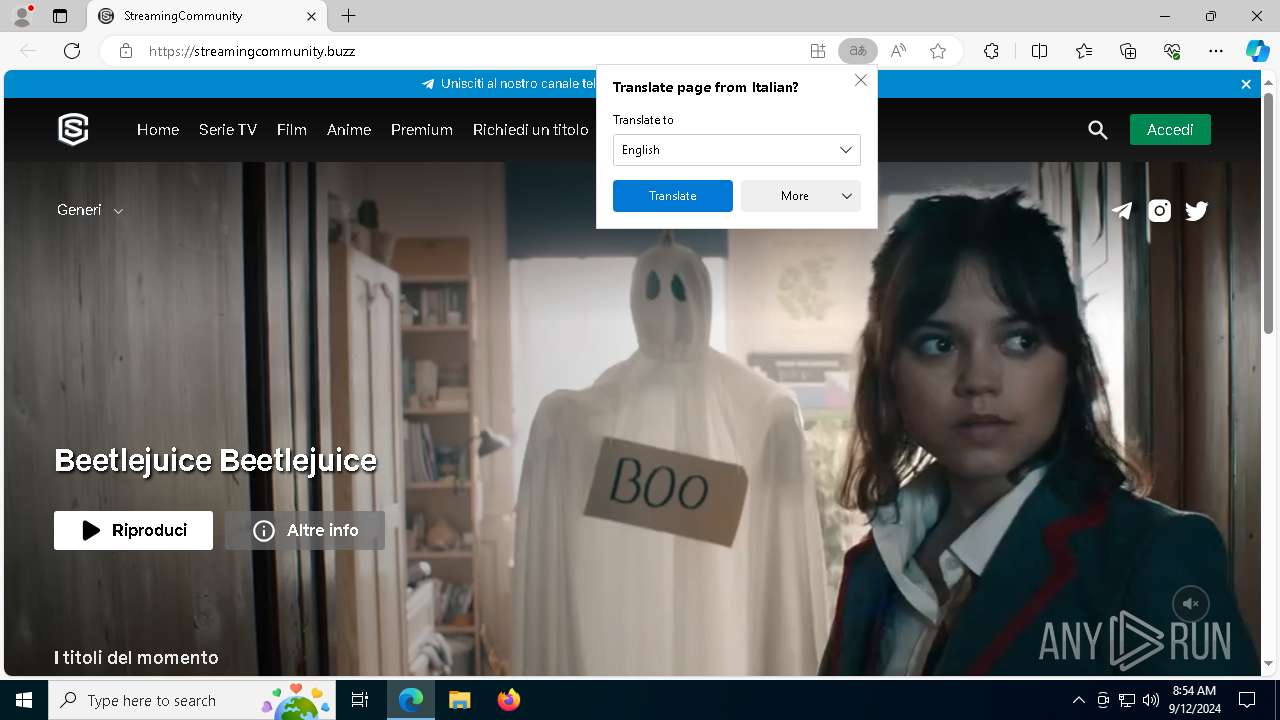Image resolution: width=1280 pixels, height=720 pixels.
Task: Open the Windows notification center icon
Action: (1247, 700)
